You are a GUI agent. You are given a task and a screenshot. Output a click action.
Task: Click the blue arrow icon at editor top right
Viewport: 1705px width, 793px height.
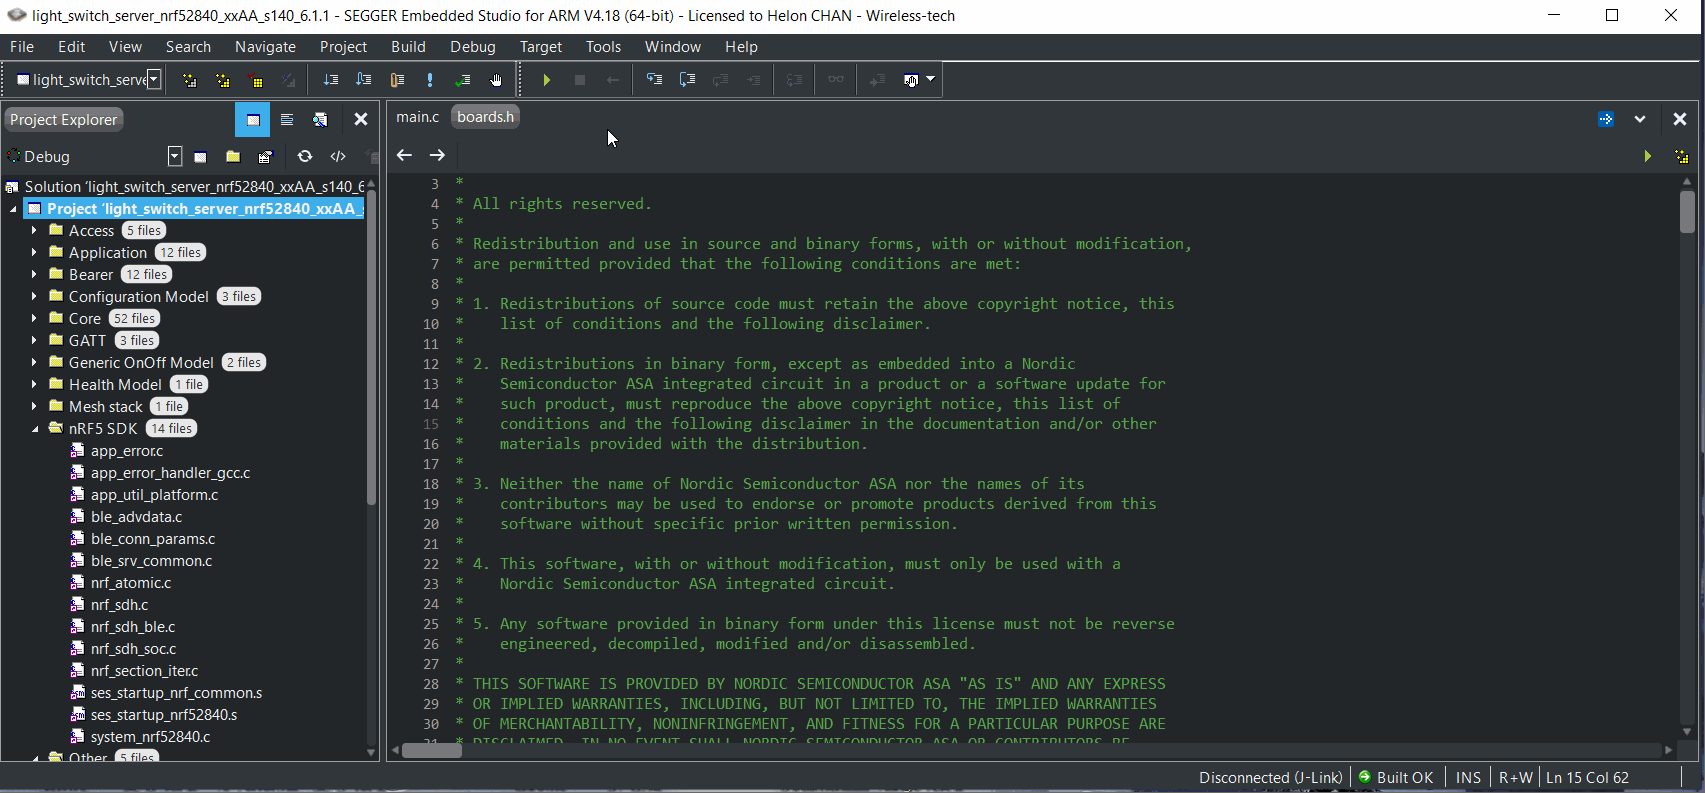(1606, 119)
